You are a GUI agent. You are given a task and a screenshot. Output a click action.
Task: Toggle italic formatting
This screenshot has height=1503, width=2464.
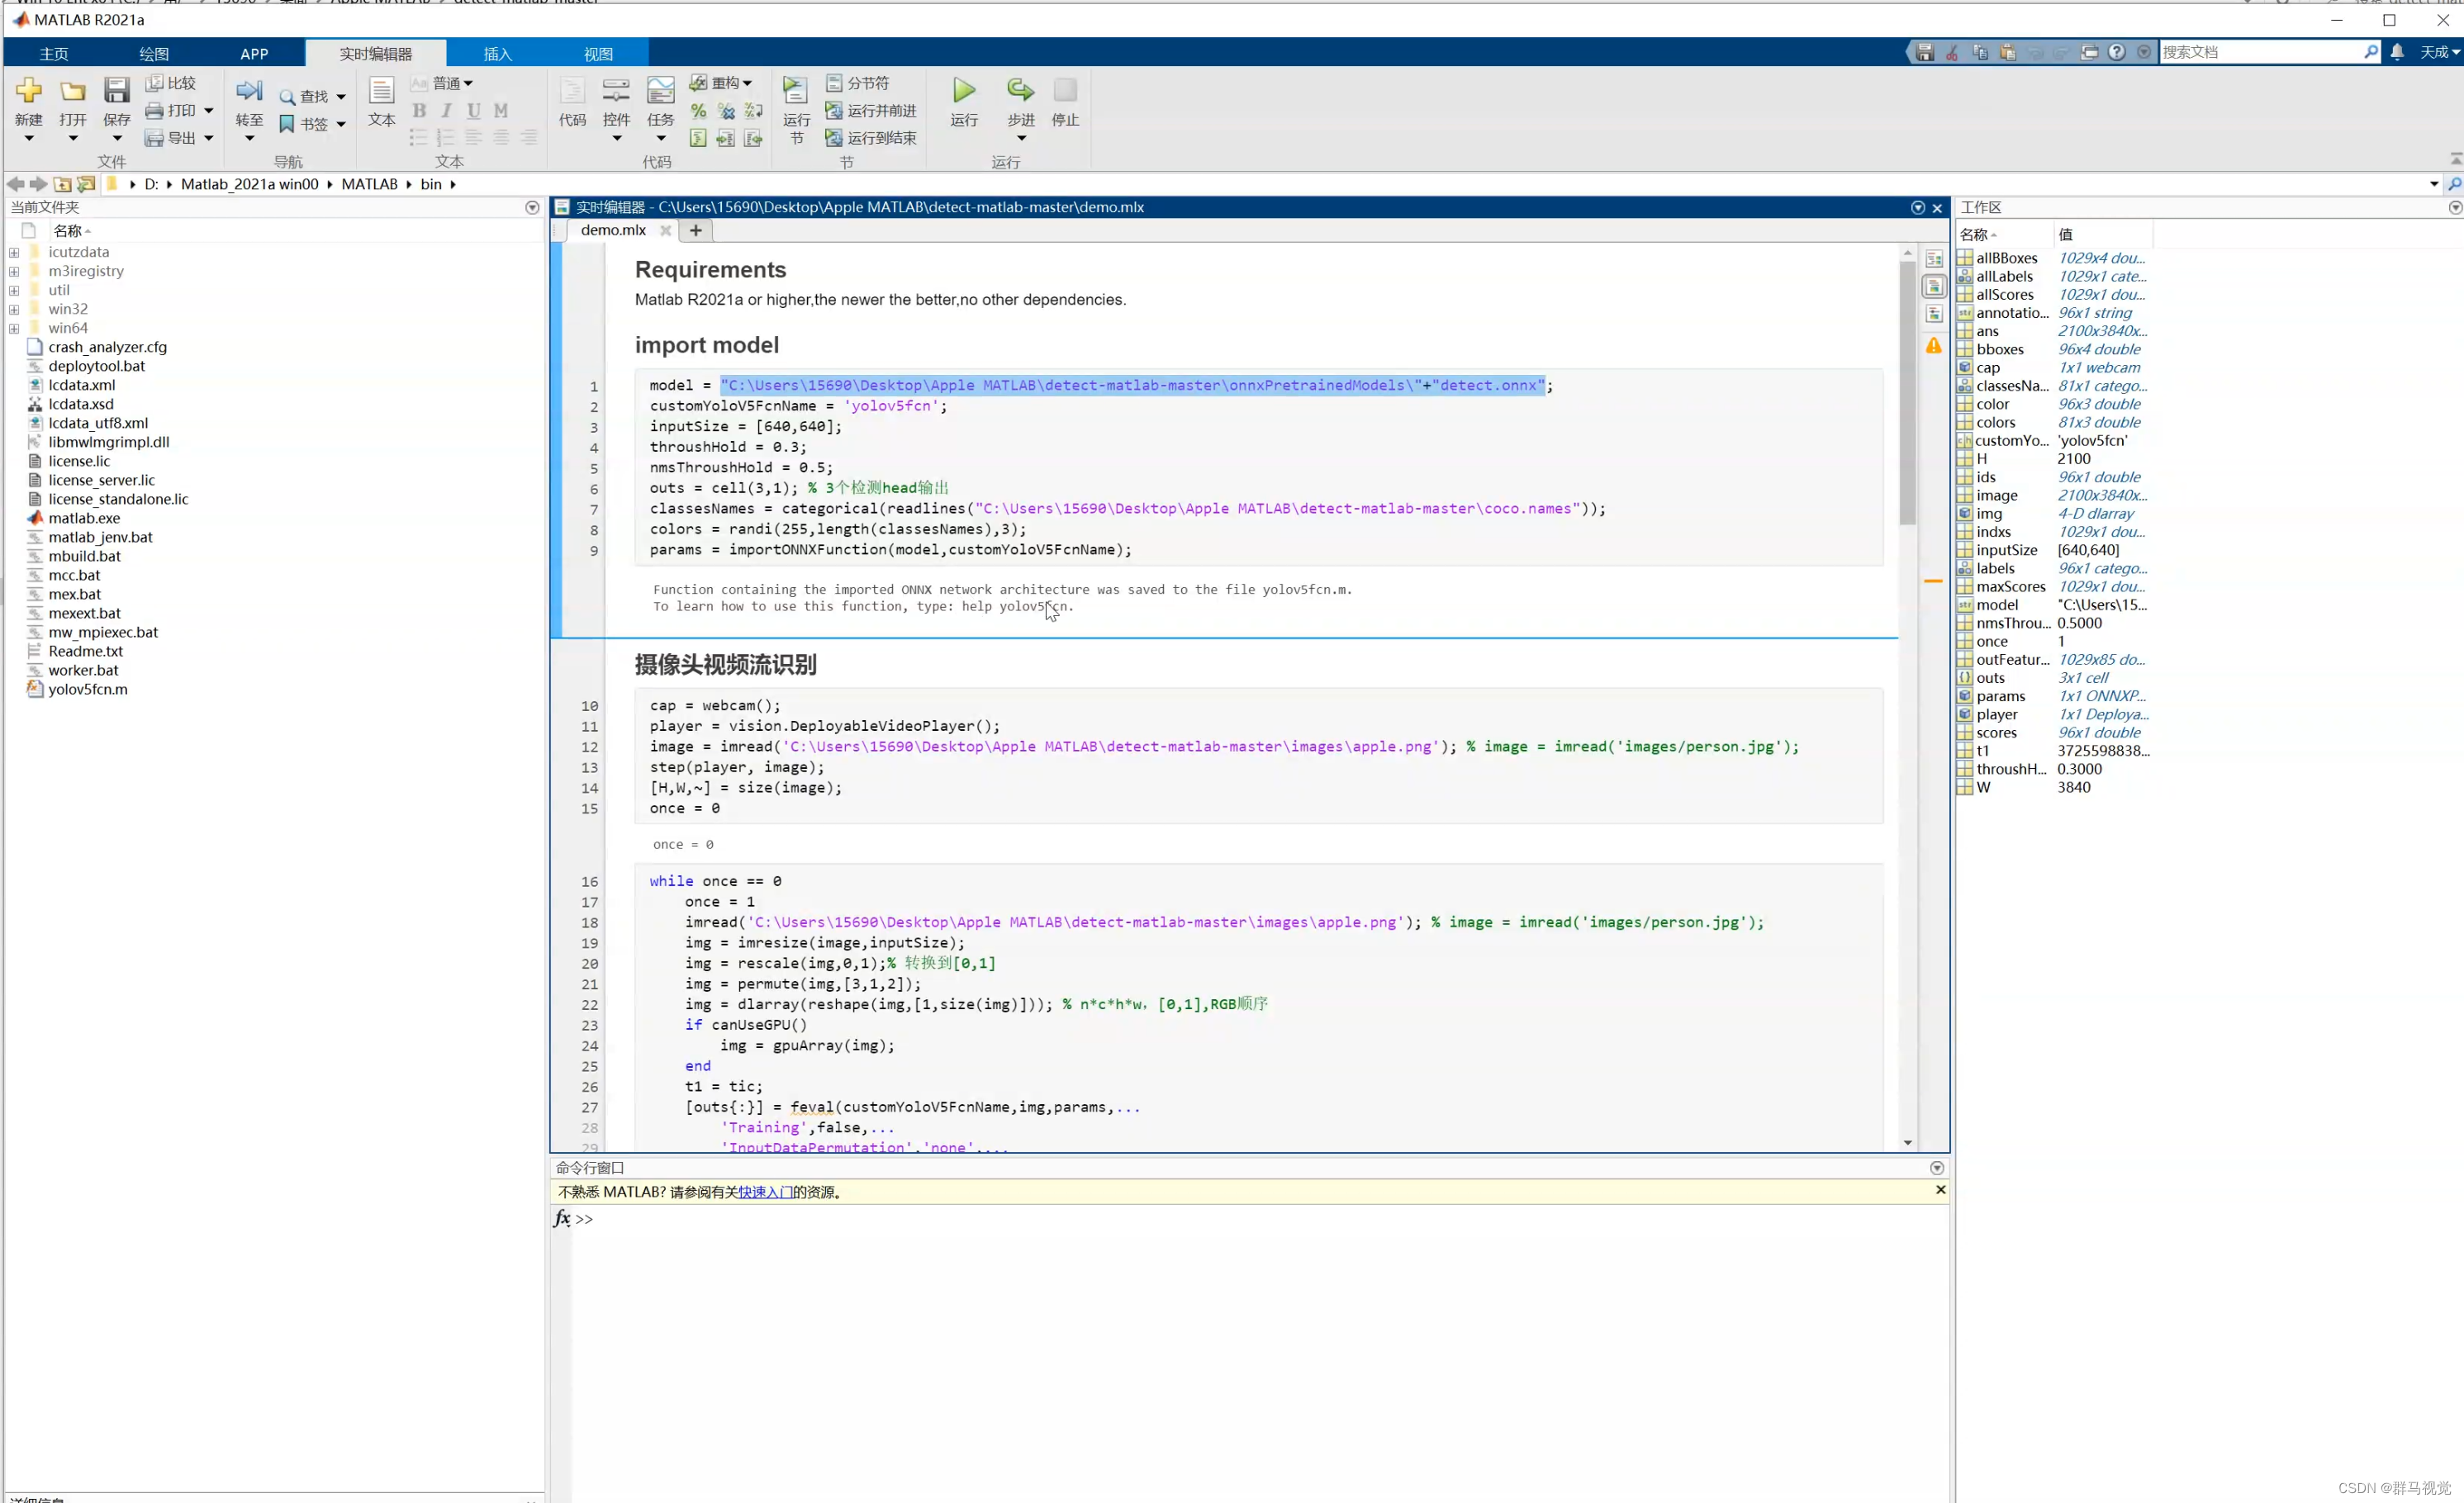point(446,110)
